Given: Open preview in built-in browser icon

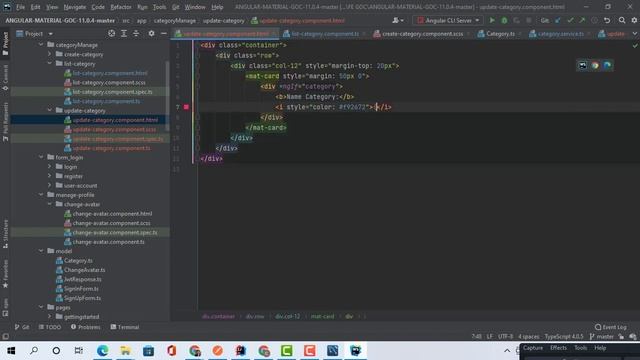Looking at the screenshot, I should pos(582,65).
